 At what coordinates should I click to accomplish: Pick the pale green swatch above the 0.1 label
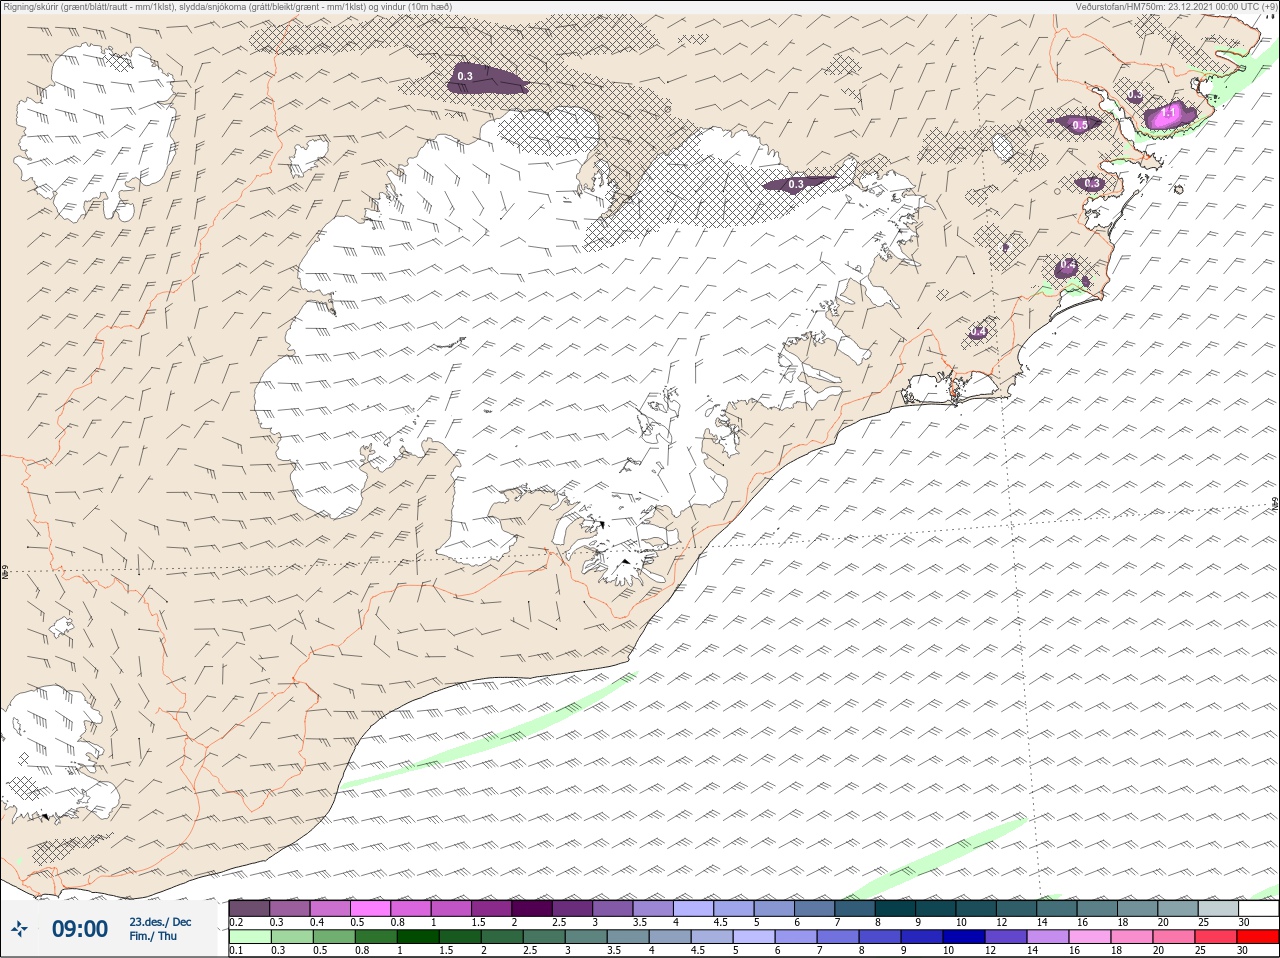pyautogui.click(x=249, y=937)
